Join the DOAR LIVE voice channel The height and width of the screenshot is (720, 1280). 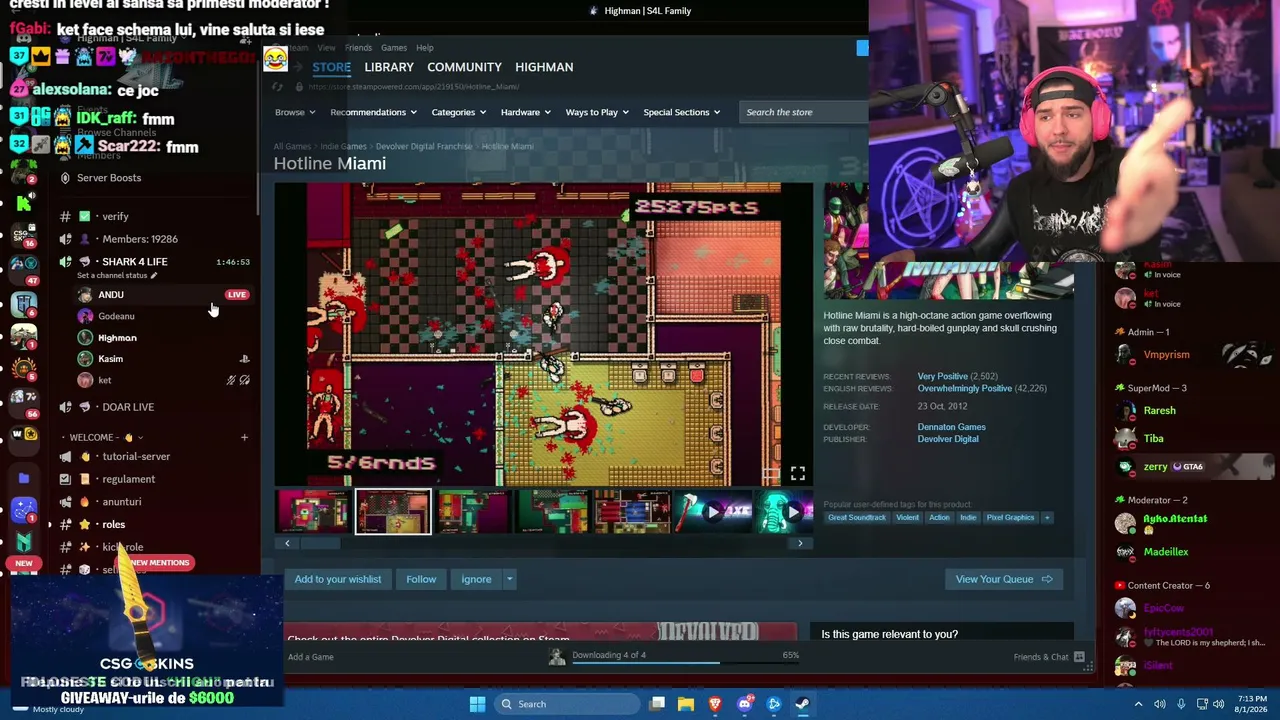click(128, 407)
